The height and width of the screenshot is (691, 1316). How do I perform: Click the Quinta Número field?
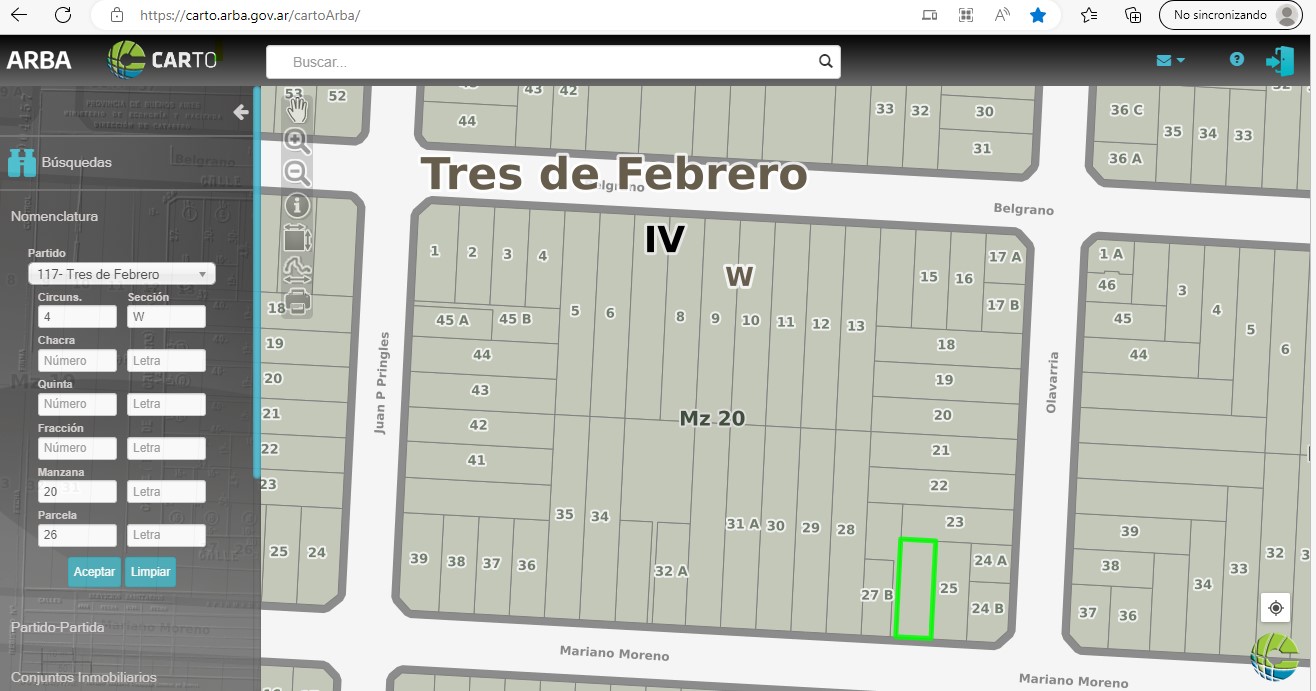point(77,404)
